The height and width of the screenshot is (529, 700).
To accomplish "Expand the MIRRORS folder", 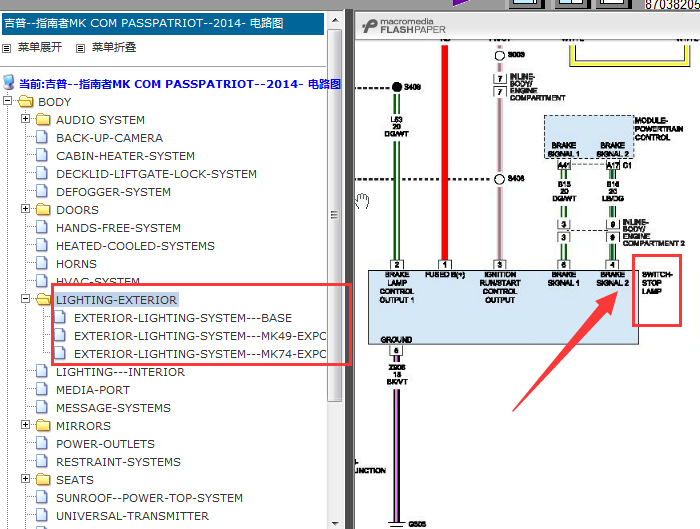I will coord(25,425).
